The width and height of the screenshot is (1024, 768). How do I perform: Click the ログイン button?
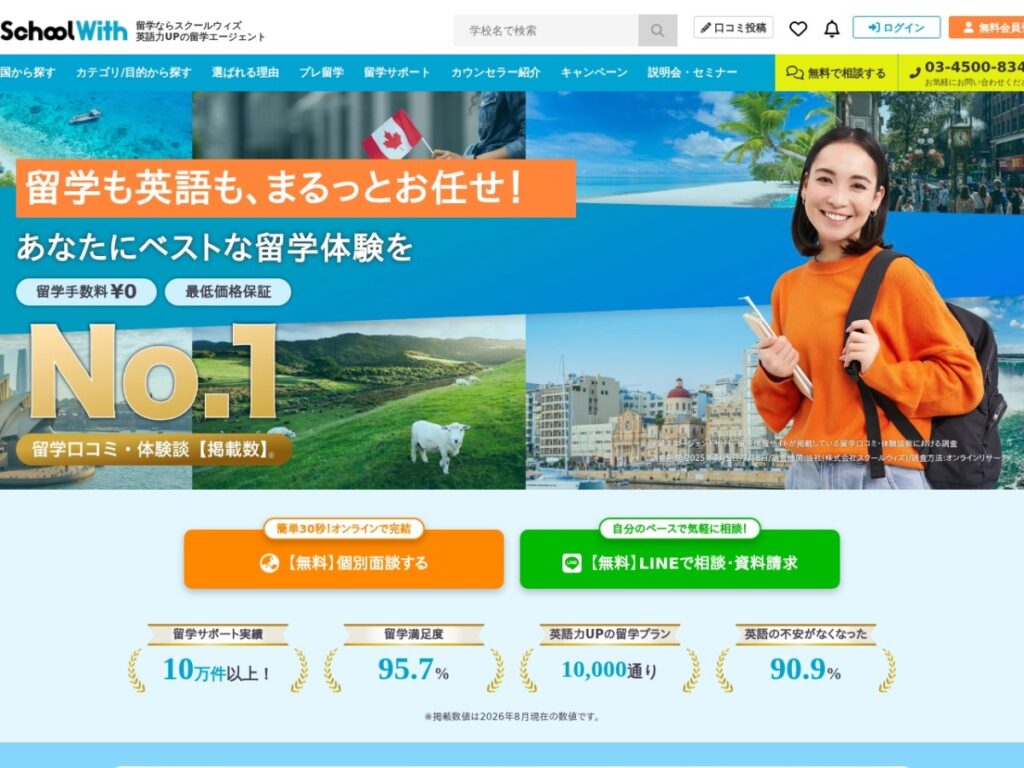pyautogui.click(x=896, y=27)
